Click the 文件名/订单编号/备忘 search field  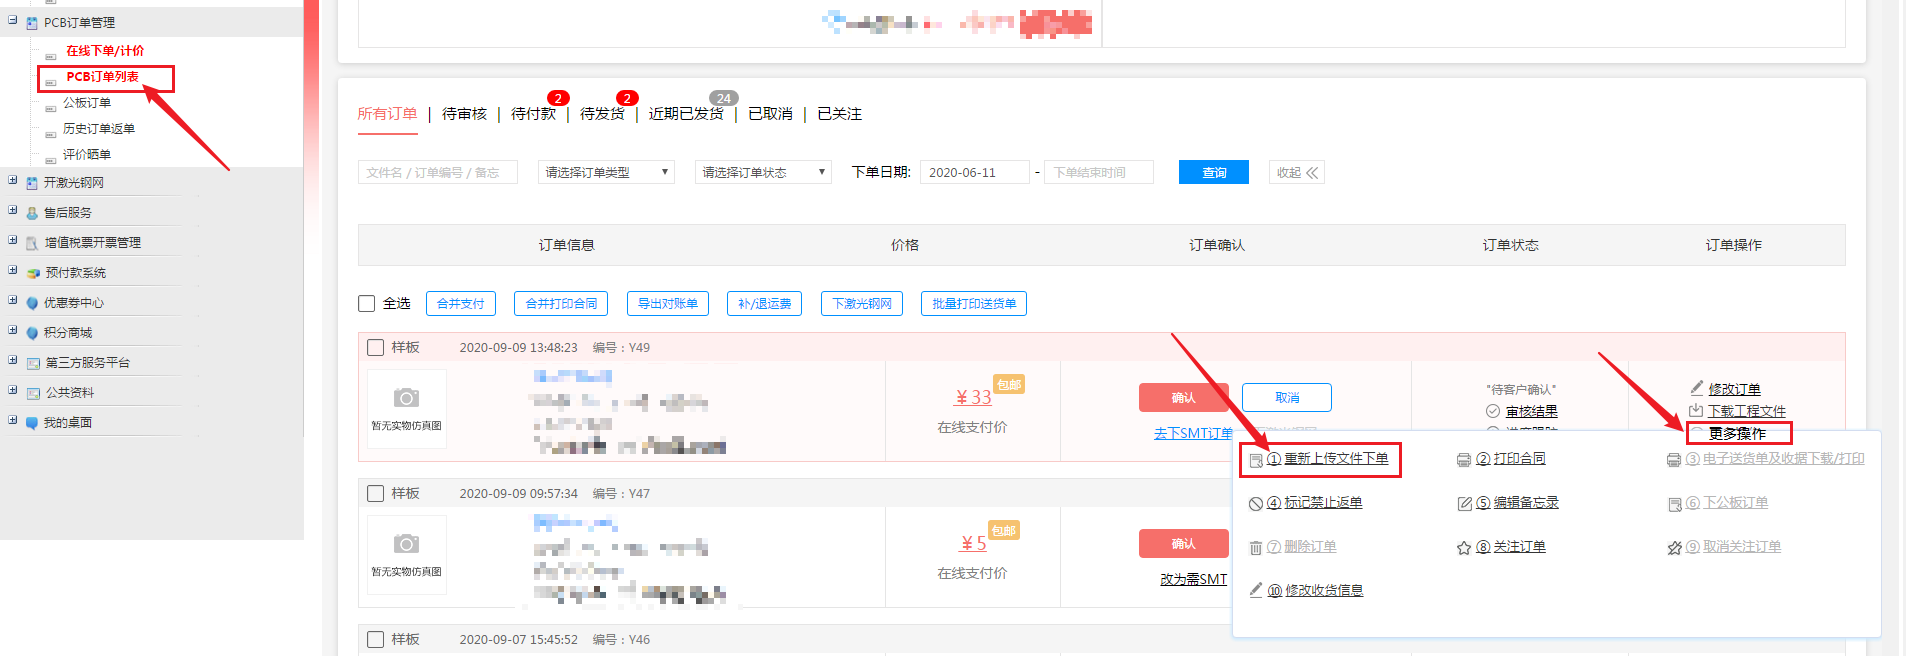437,172
